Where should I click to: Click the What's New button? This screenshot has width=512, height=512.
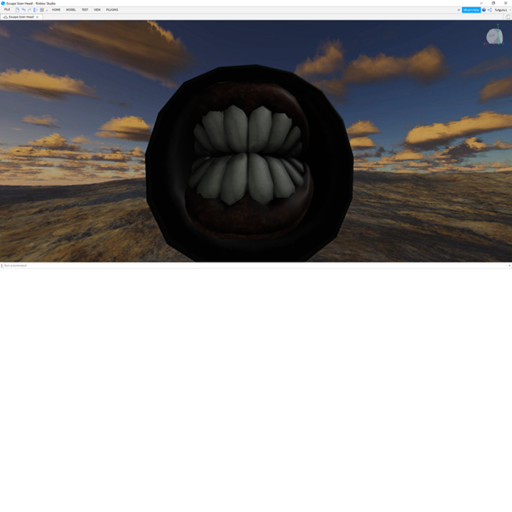pos(471,10)
